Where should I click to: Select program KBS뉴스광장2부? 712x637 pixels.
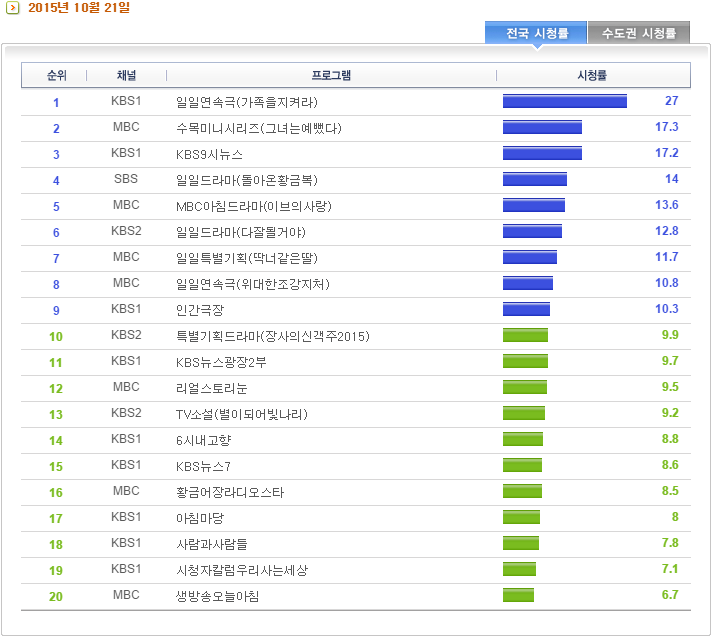coord(221,362)
